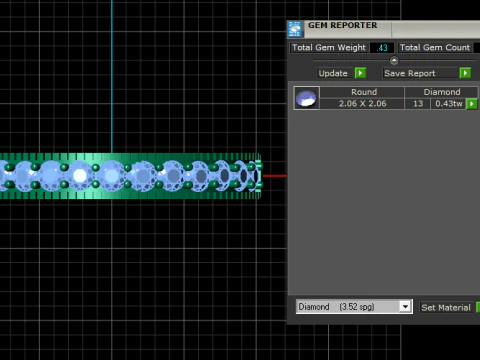Image resolution: width=480 pixels, height=360 pixels.
Task: Click the vertical cyan axis line
Action: (x=112, y=77)
